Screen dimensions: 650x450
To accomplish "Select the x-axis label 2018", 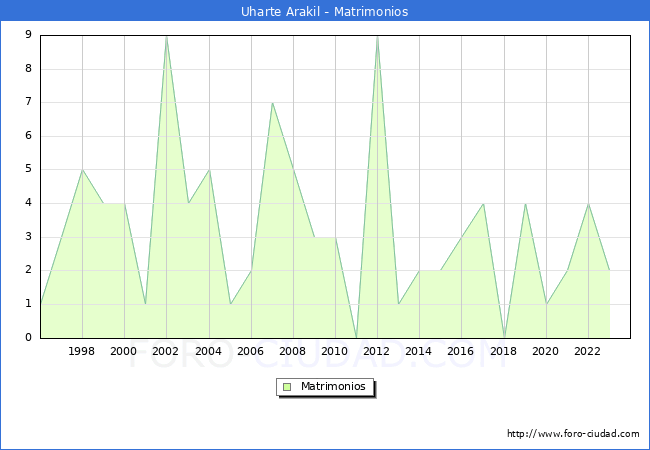I will (504, 351).
